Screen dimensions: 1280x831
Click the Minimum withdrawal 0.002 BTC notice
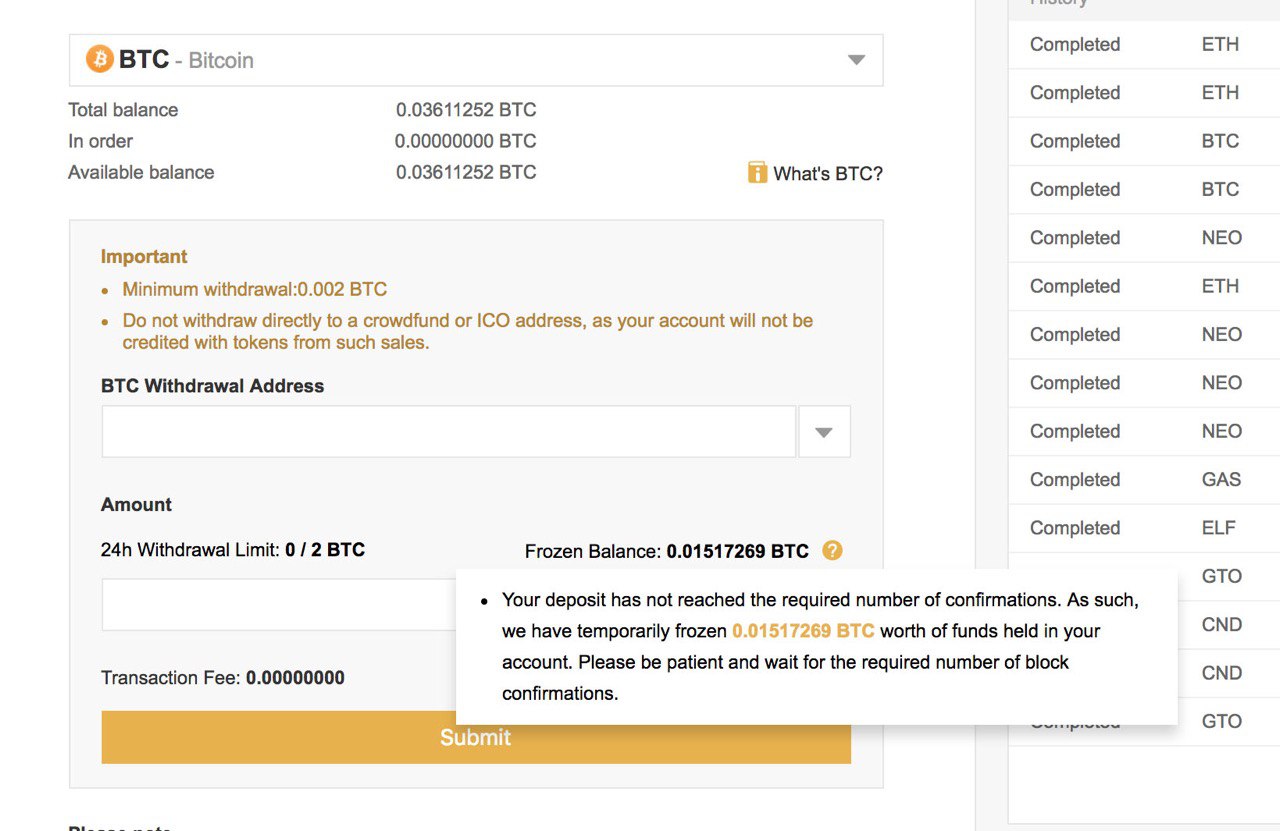tap(255, 290)
